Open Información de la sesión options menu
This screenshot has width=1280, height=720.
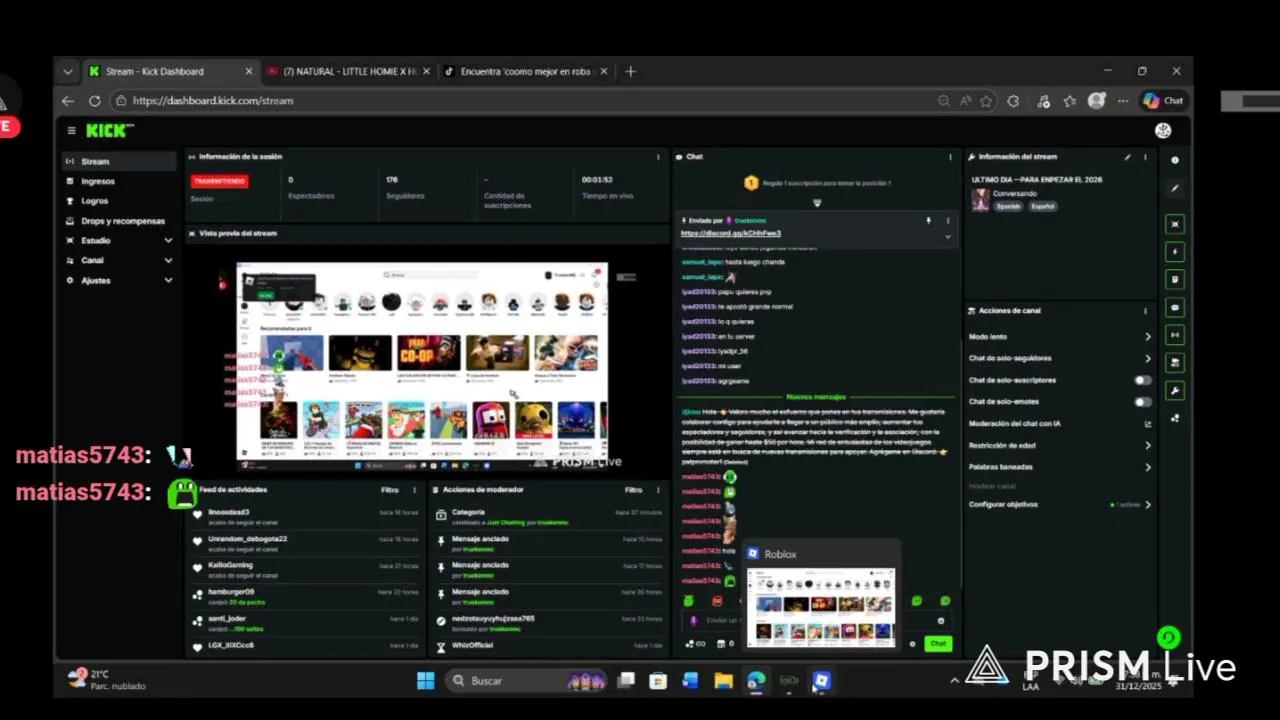[x=658, y=157]
